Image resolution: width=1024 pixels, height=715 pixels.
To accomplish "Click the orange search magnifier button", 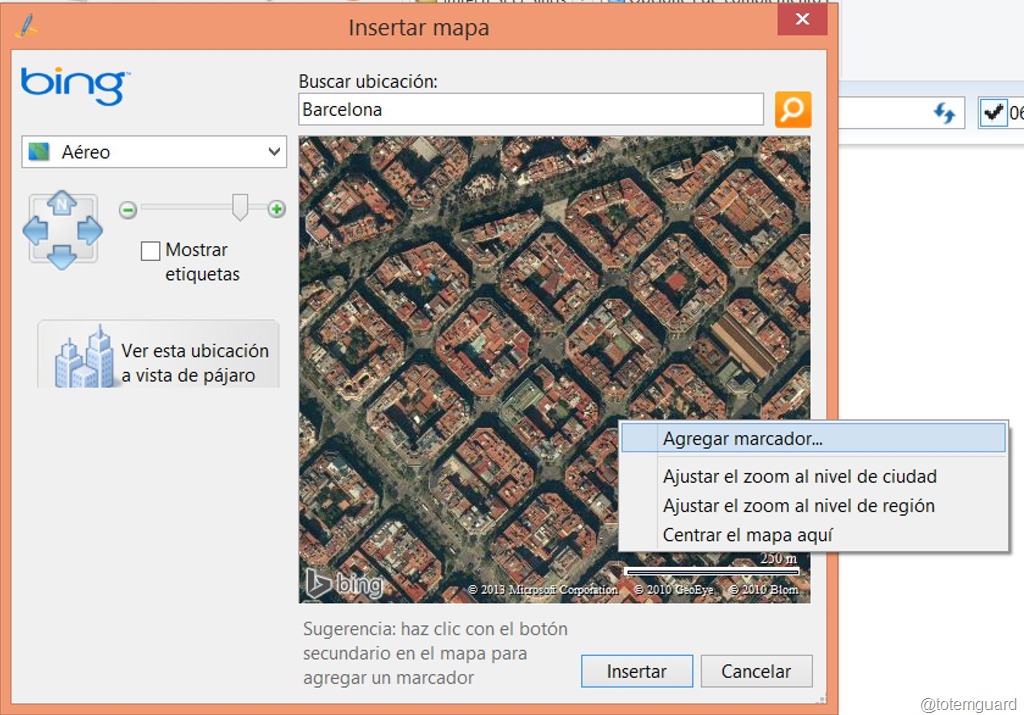I will point(793,109).
